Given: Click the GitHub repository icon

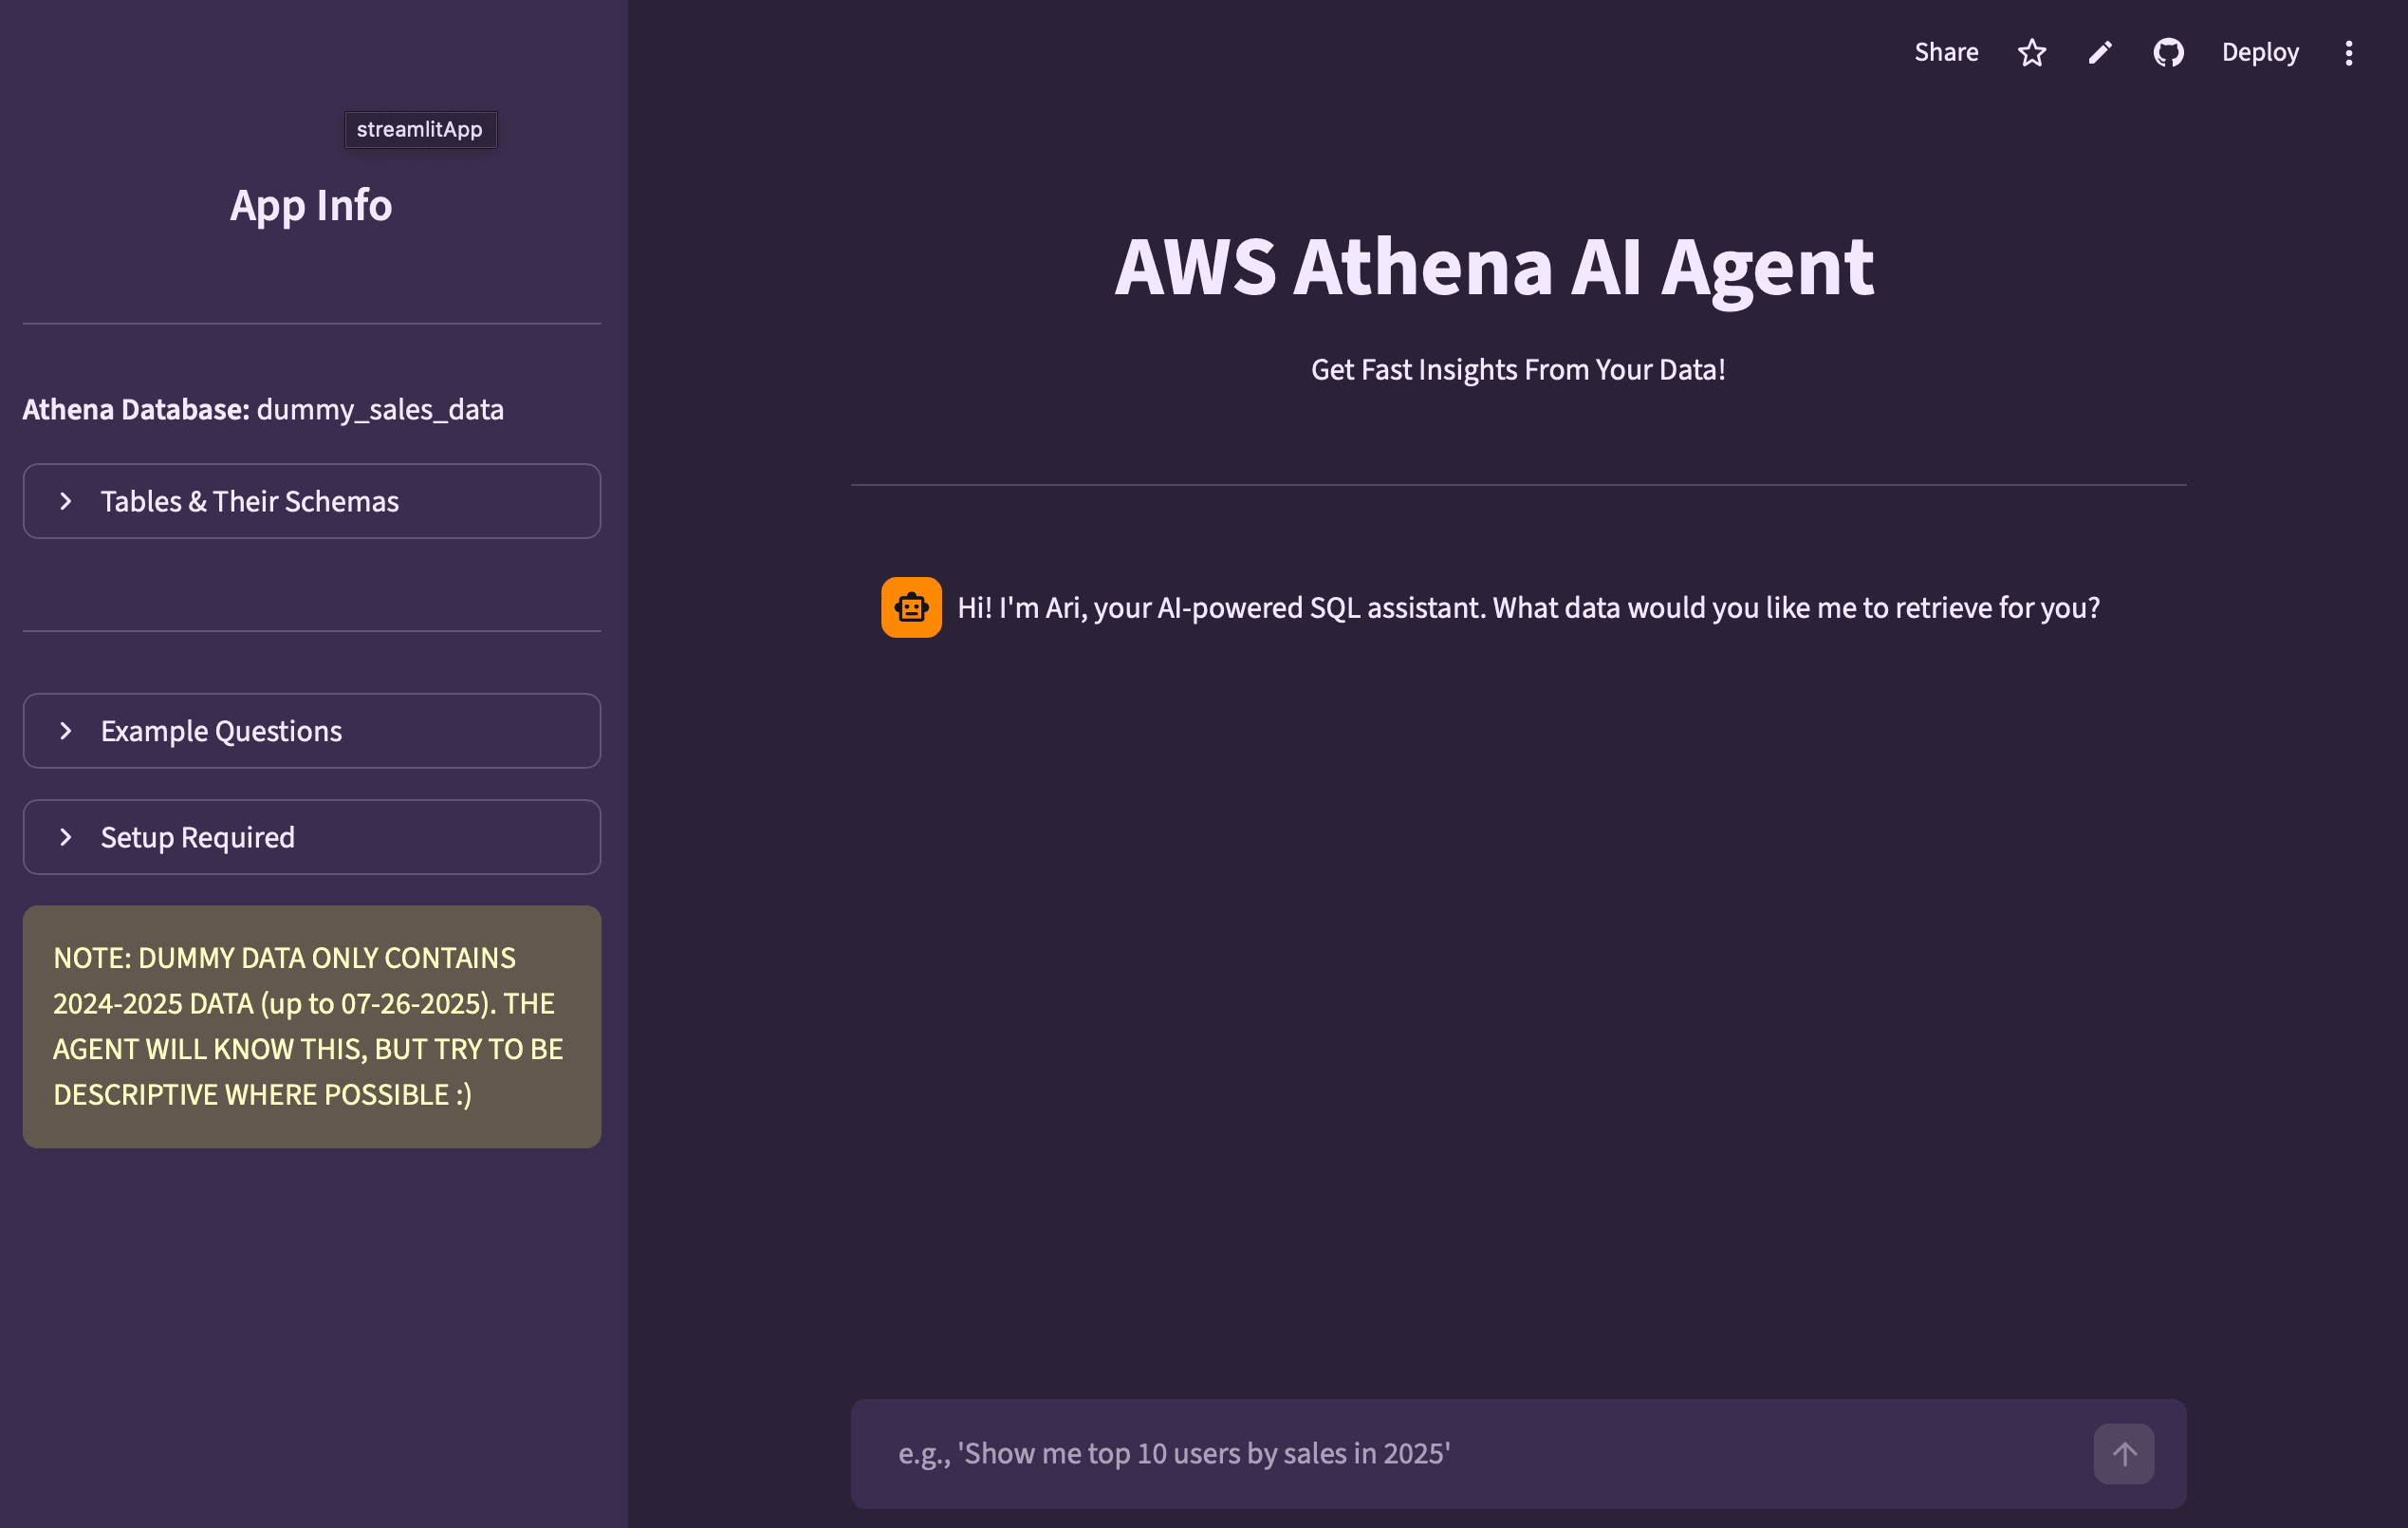Looking at the screenshot, I should point(2168,52).
